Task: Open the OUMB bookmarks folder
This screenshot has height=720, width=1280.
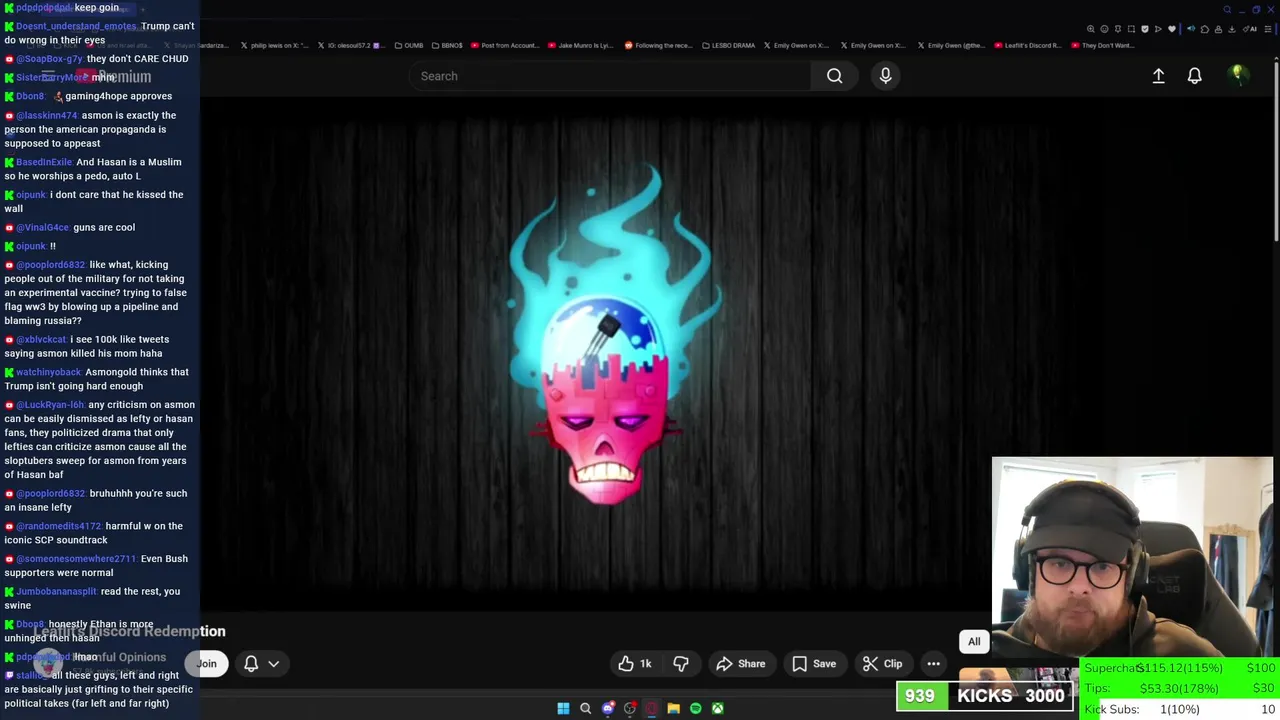Action: (x=408, y=45)
